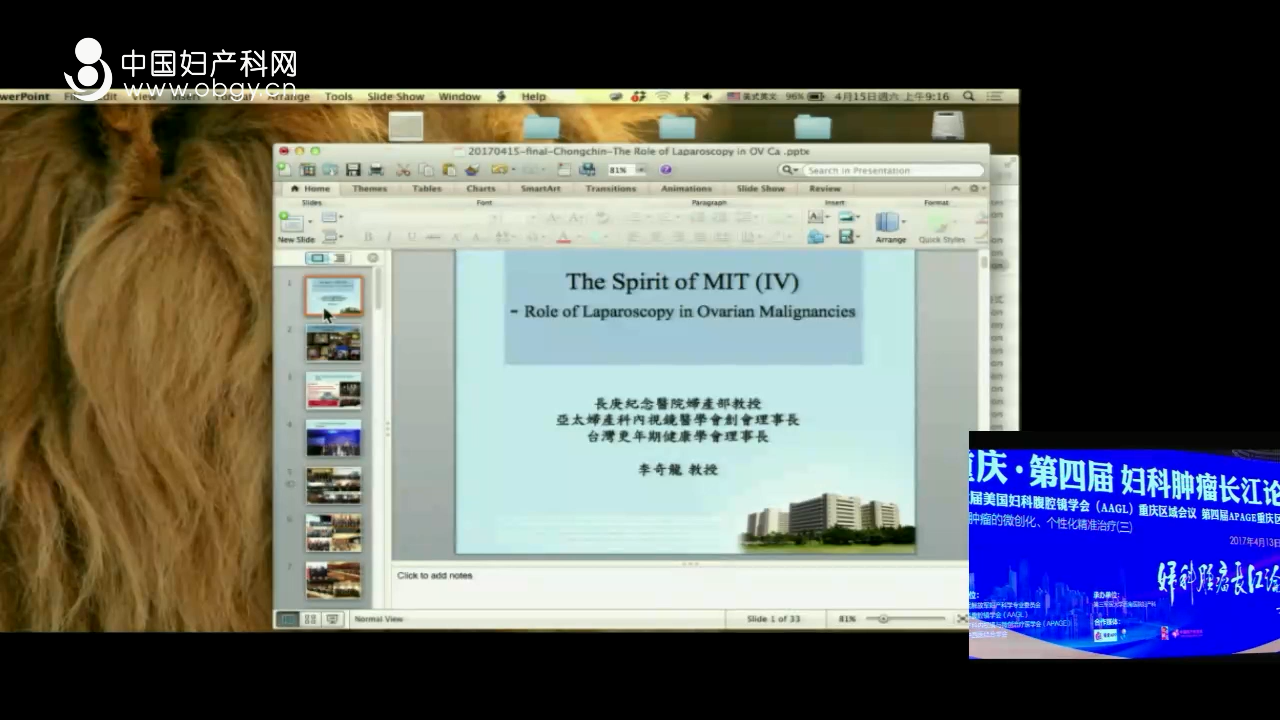The image size is (1280, 720).
Task: Switch to Presenter view button at bottom
Action: coord(332,619)
